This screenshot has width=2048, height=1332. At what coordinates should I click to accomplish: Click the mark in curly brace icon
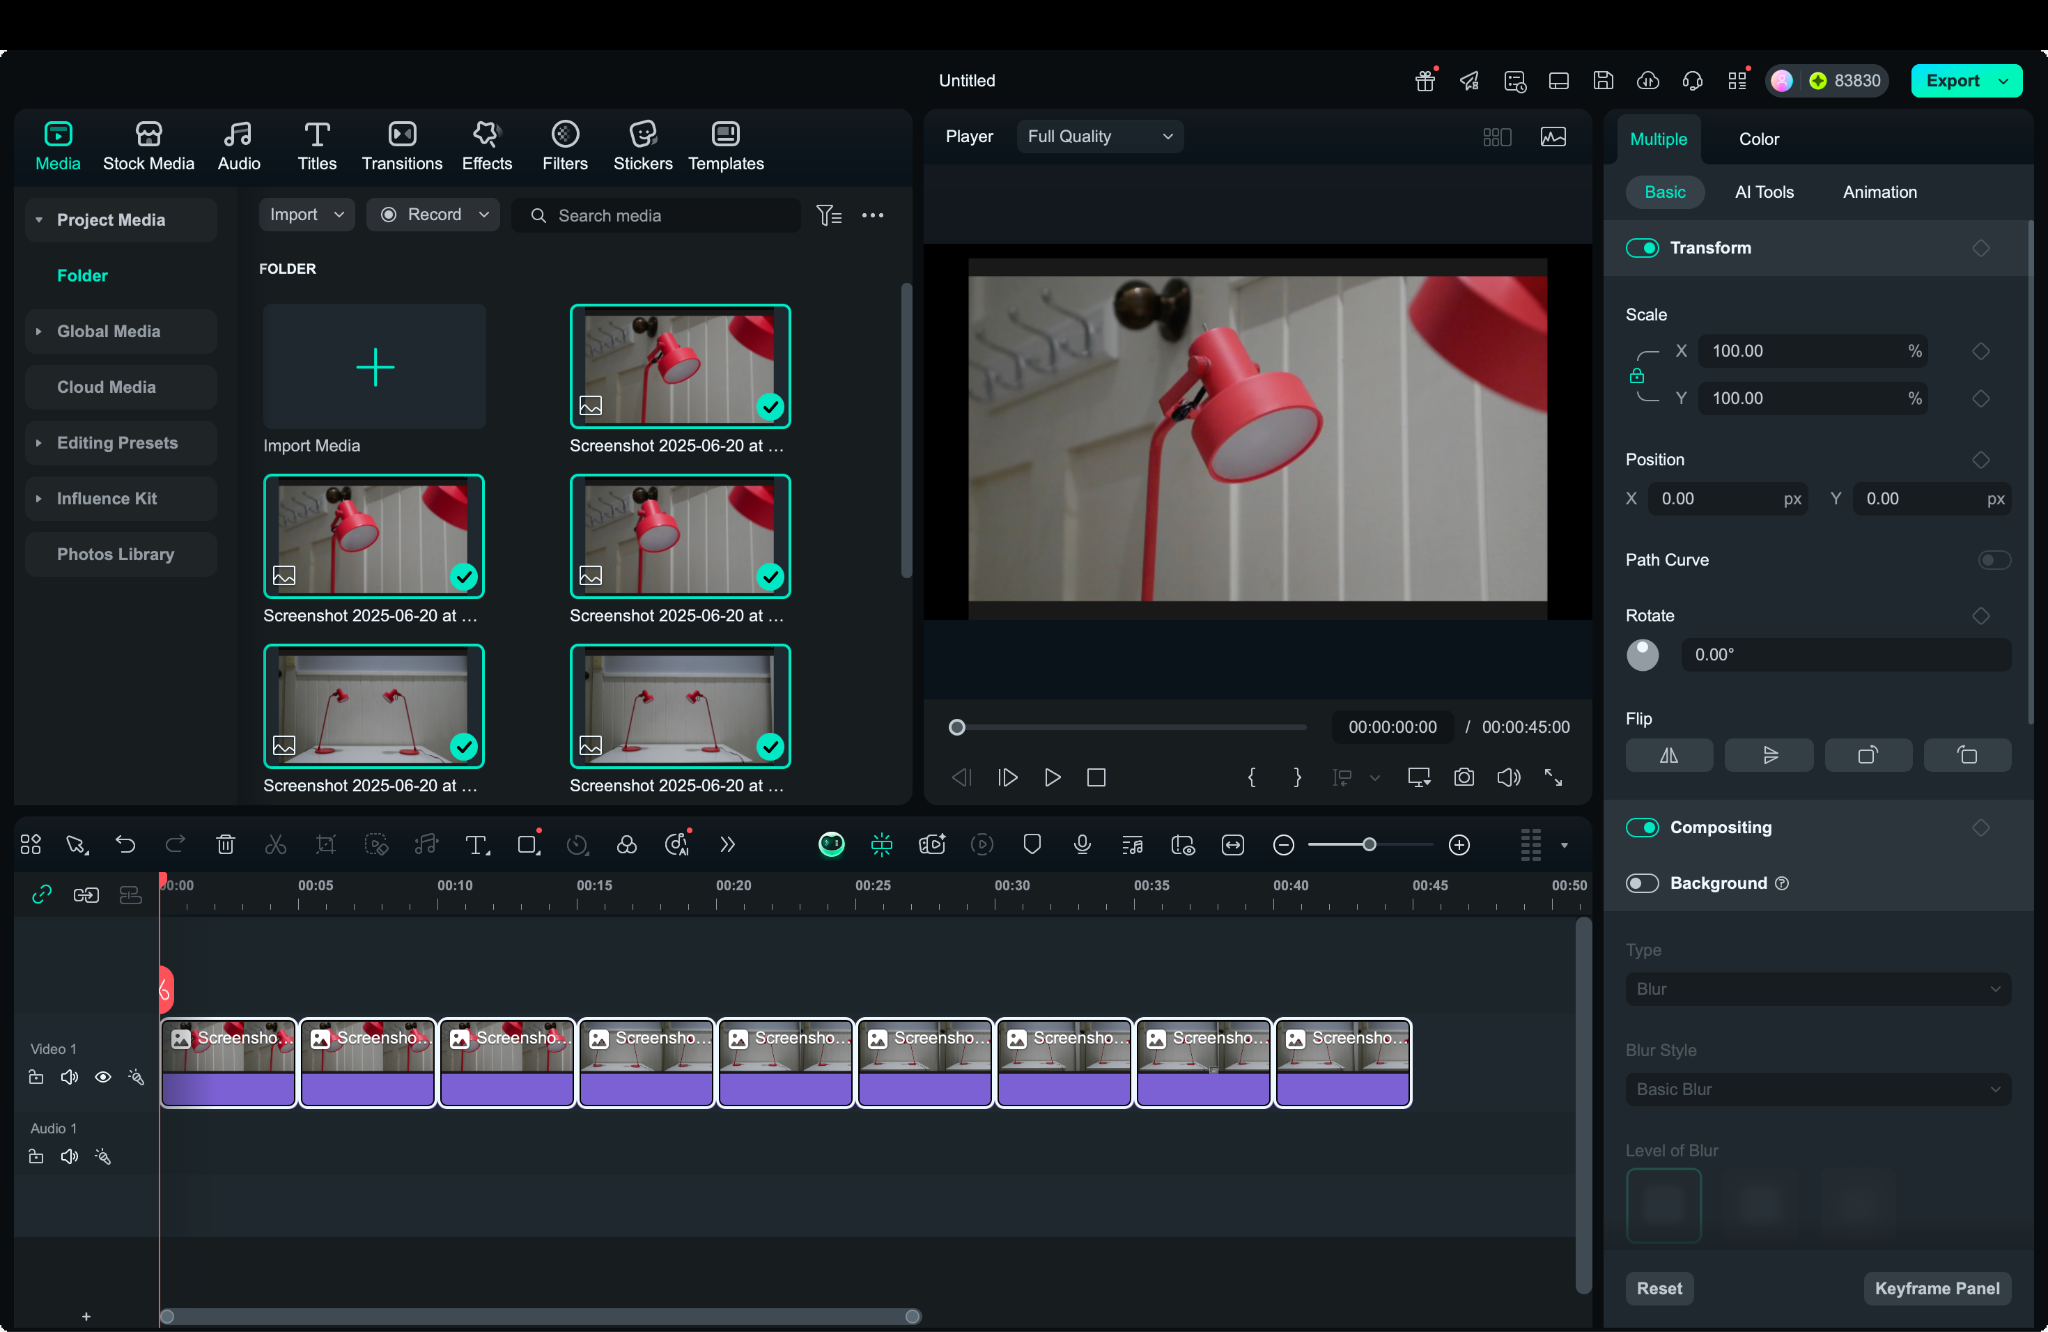coord(1252,777)
